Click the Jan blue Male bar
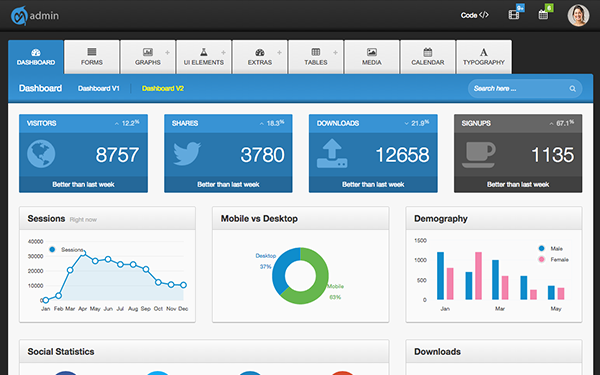Screen dimensions: 600x375 [x=440, y=276]
